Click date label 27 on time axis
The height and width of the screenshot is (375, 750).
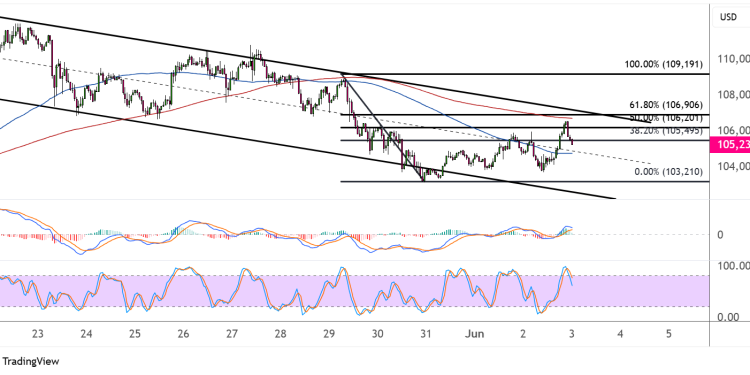(232, 334)
